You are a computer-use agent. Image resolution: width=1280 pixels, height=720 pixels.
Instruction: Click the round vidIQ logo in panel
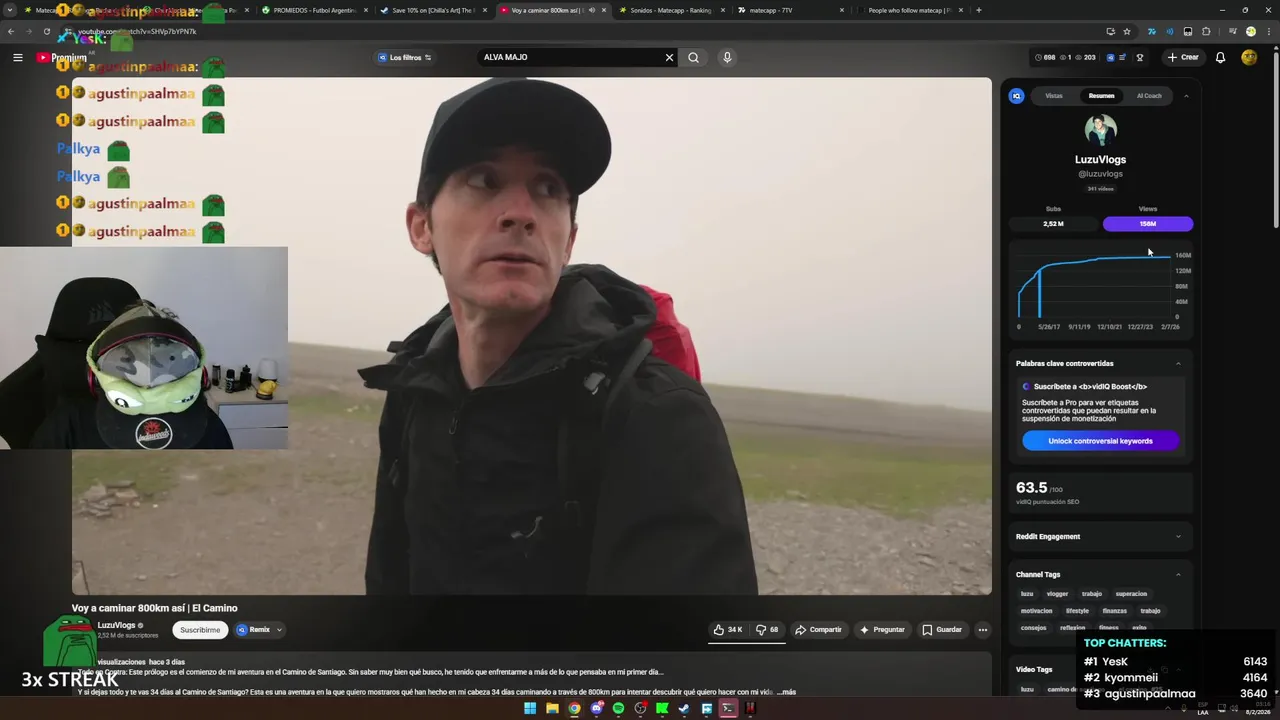coord(1016,96)
